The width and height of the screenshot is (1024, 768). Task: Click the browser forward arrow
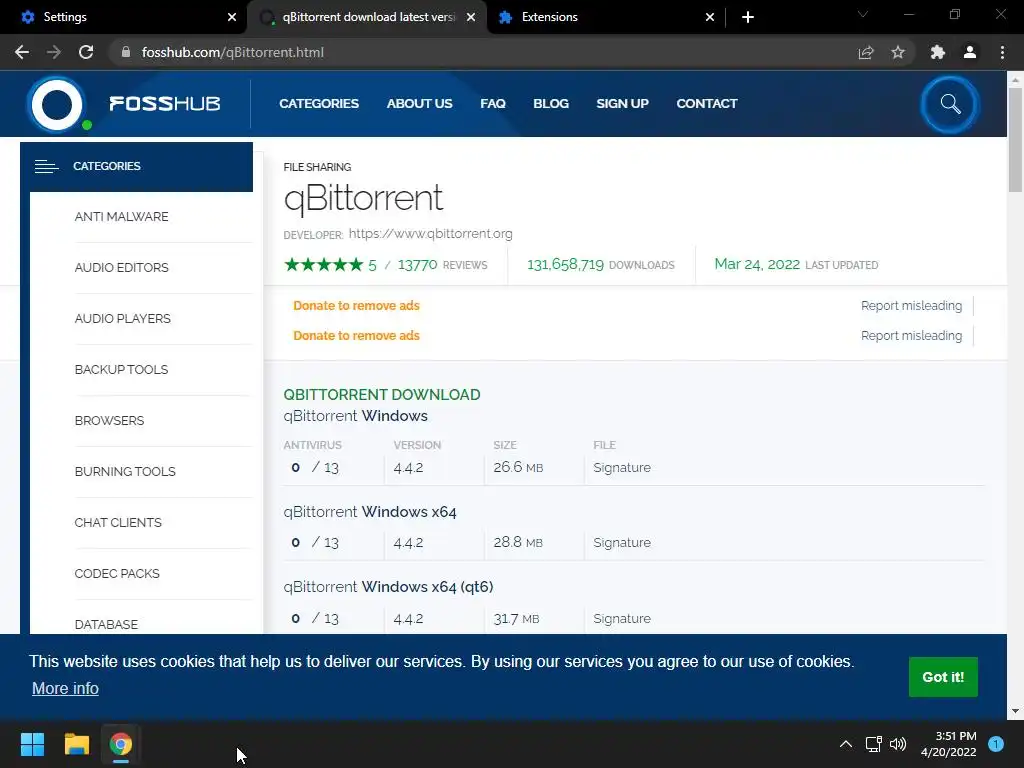point(54,52)
